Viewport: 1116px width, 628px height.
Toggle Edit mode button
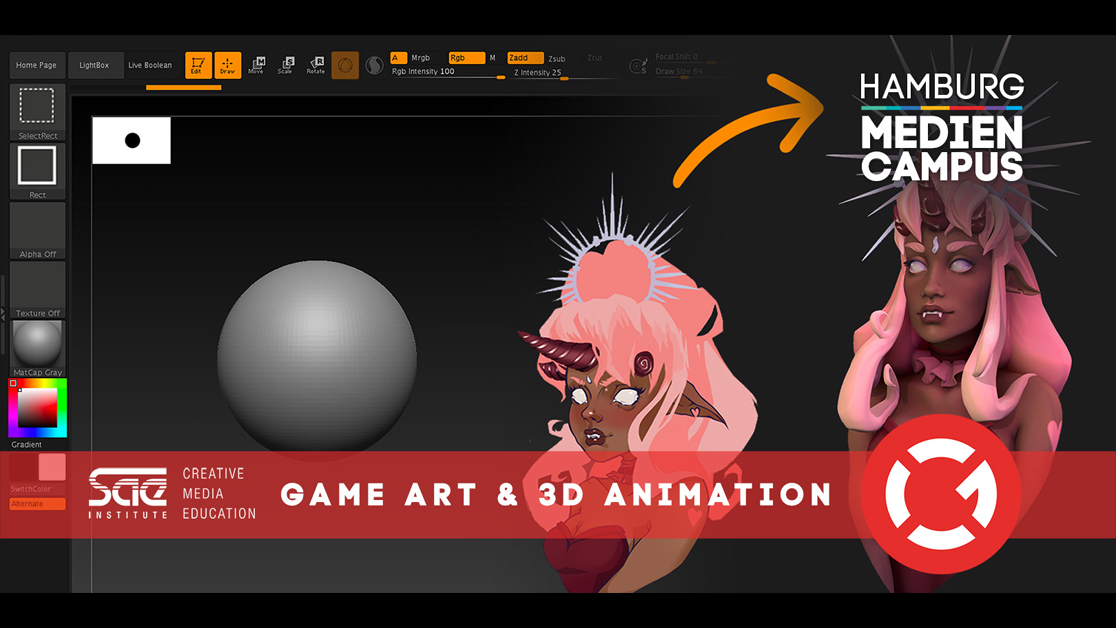(199, 65)
